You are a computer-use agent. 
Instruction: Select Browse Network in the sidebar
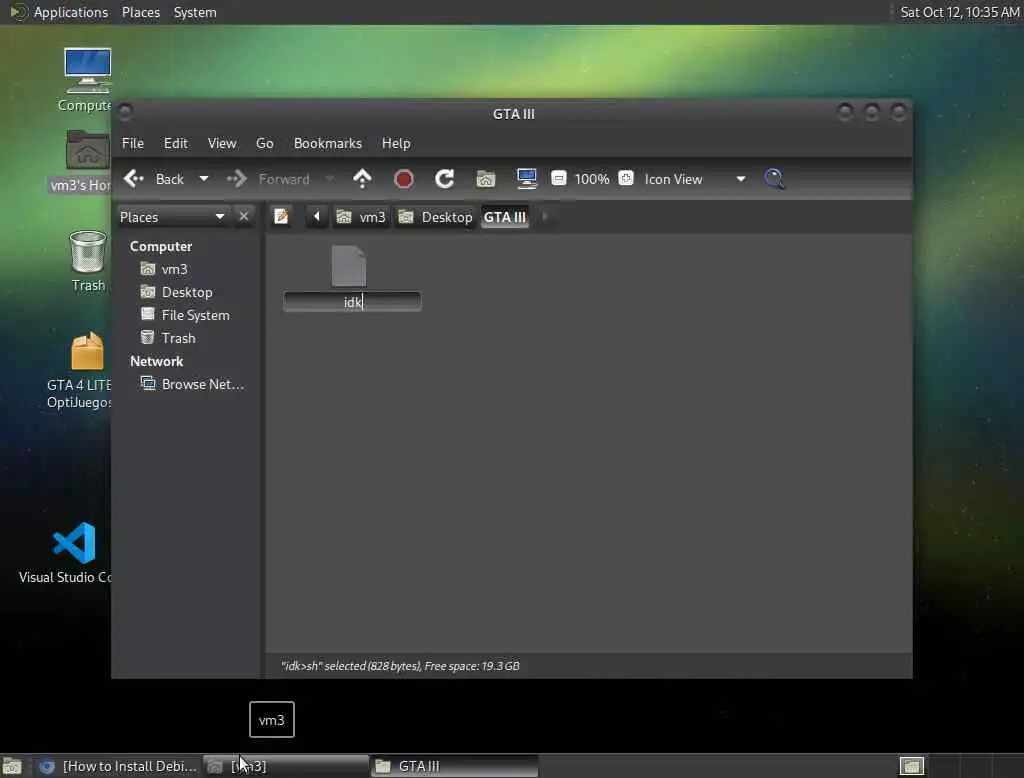[x=192, y=384]
